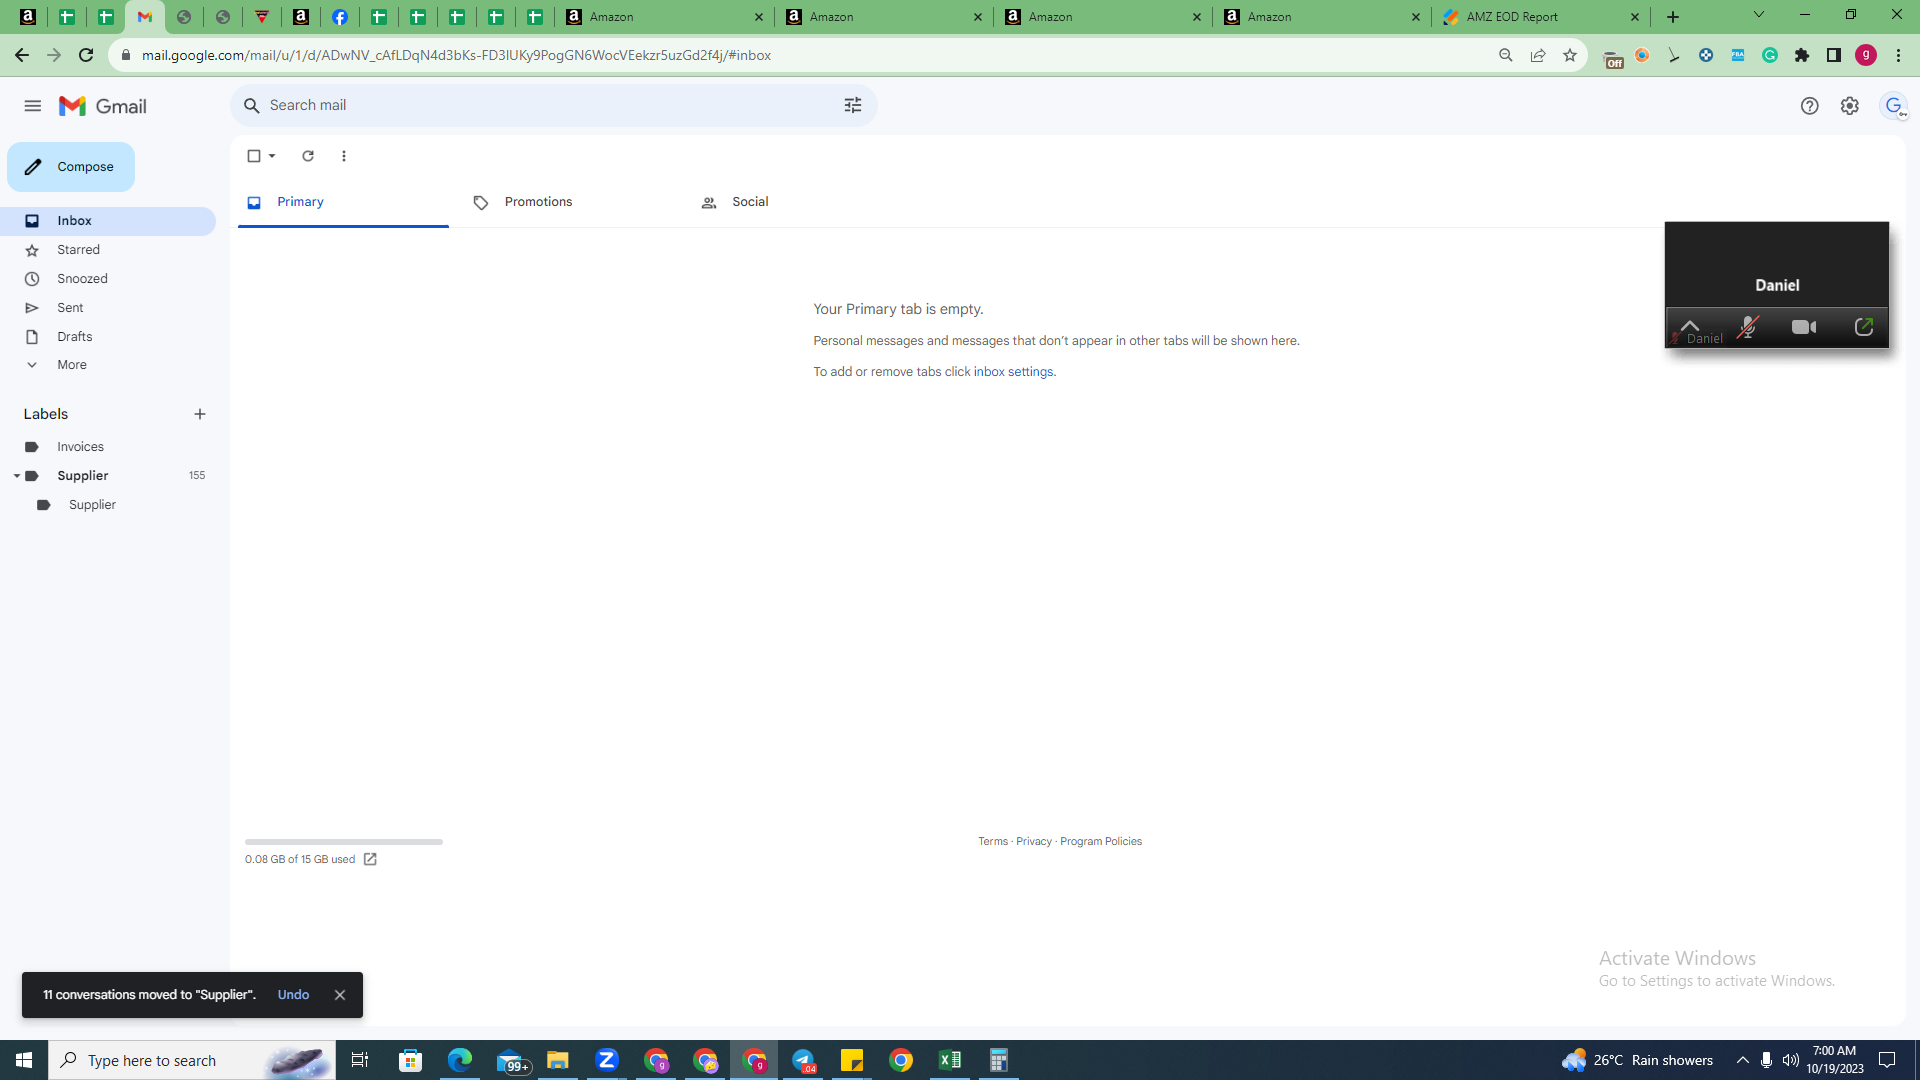Switch to the Primary tab
The width and height of the screenshot is (1920, 1080).
click(x=343, y=202)
